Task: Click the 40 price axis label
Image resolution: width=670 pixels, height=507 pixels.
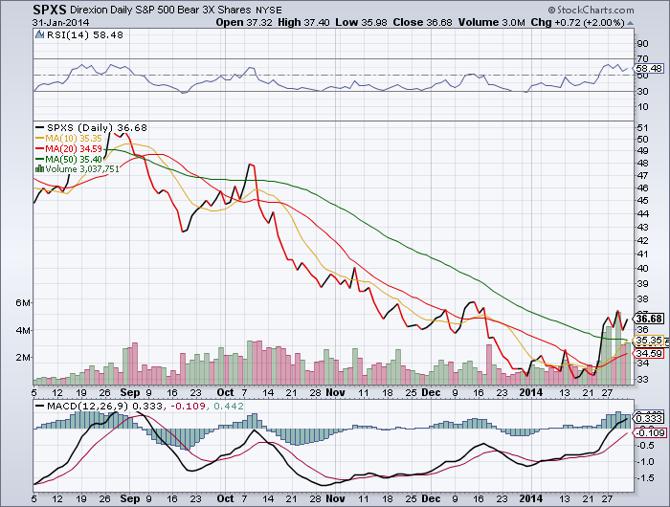Action: coord(643,268)
